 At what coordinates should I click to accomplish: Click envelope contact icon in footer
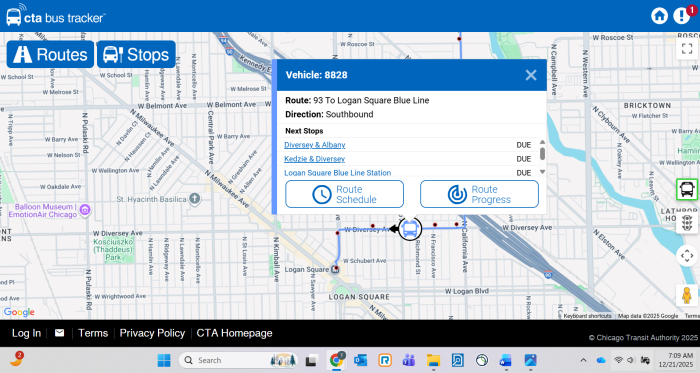pos(59,333)
